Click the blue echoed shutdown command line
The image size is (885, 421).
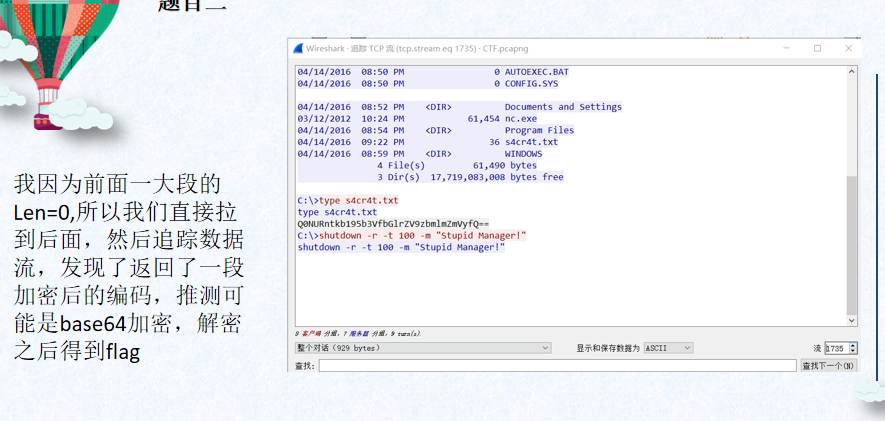[401, 247]
